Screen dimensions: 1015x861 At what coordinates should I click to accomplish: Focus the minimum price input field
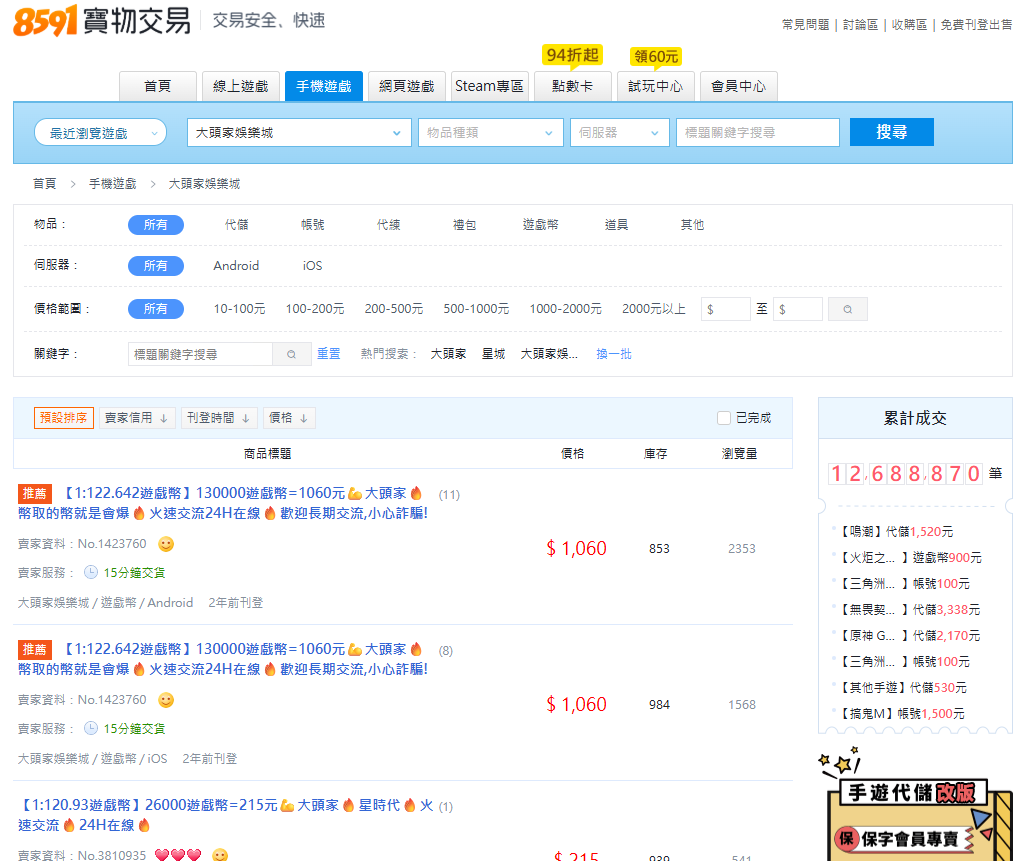pos(726,309)
